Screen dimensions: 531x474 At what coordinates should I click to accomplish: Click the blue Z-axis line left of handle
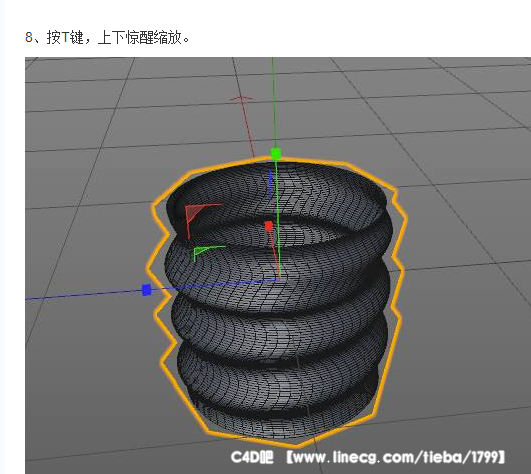[85, 295]
